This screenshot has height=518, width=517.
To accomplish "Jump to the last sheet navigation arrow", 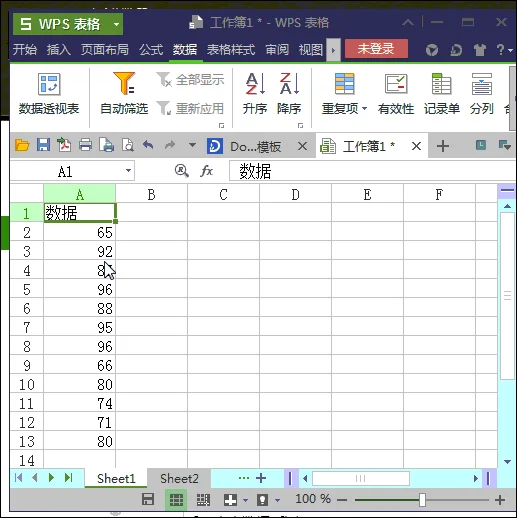I will pyautogui.click(x=69, y=478).
